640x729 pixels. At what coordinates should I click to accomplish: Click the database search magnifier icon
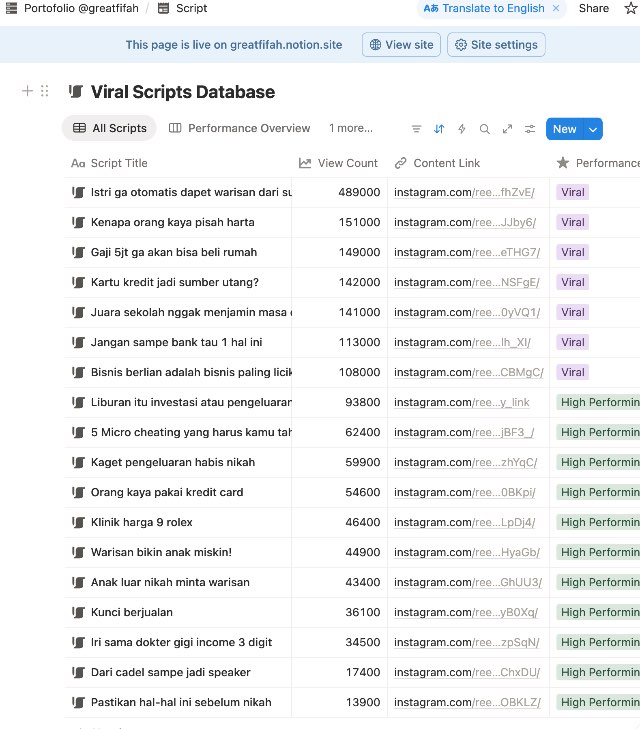point(485,129)
